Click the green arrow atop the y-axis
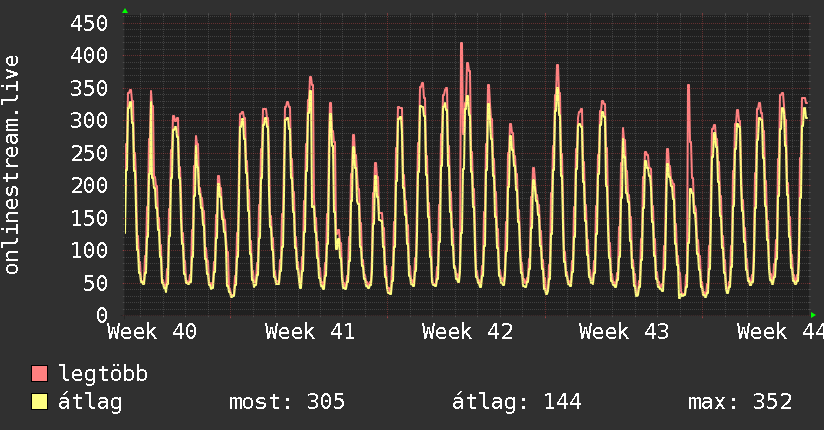Screen dimensions: 824x430 [125, 11]
